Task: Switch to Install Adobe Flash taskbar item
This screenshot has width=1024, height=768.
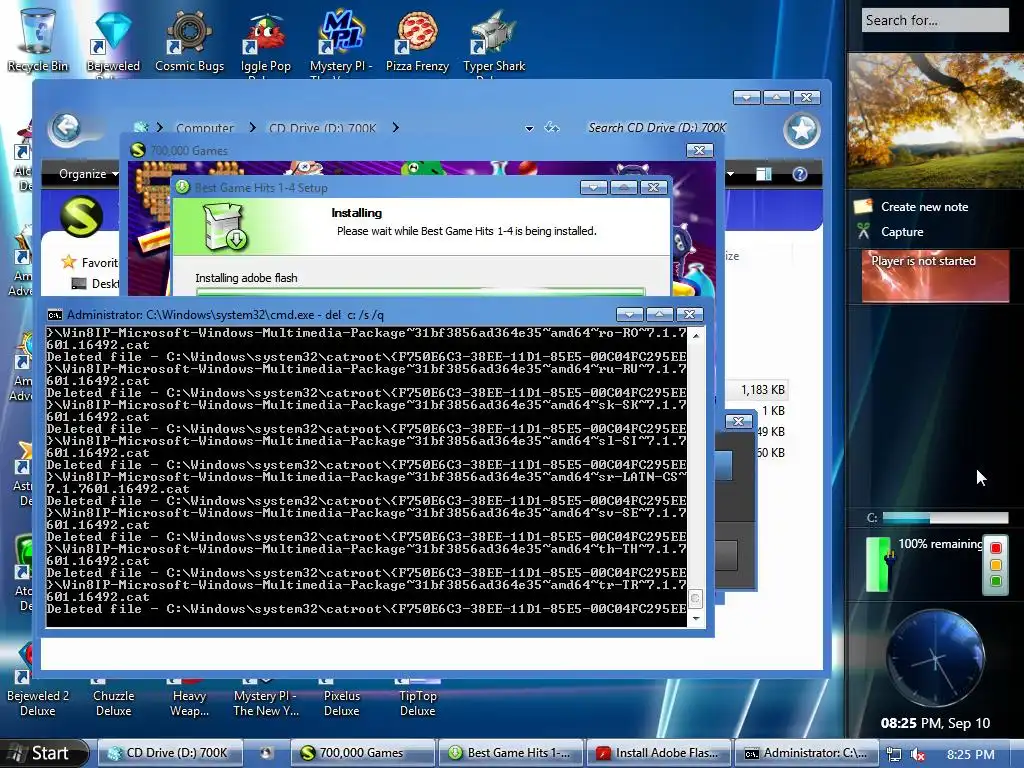Action: (x=658, y=753)
